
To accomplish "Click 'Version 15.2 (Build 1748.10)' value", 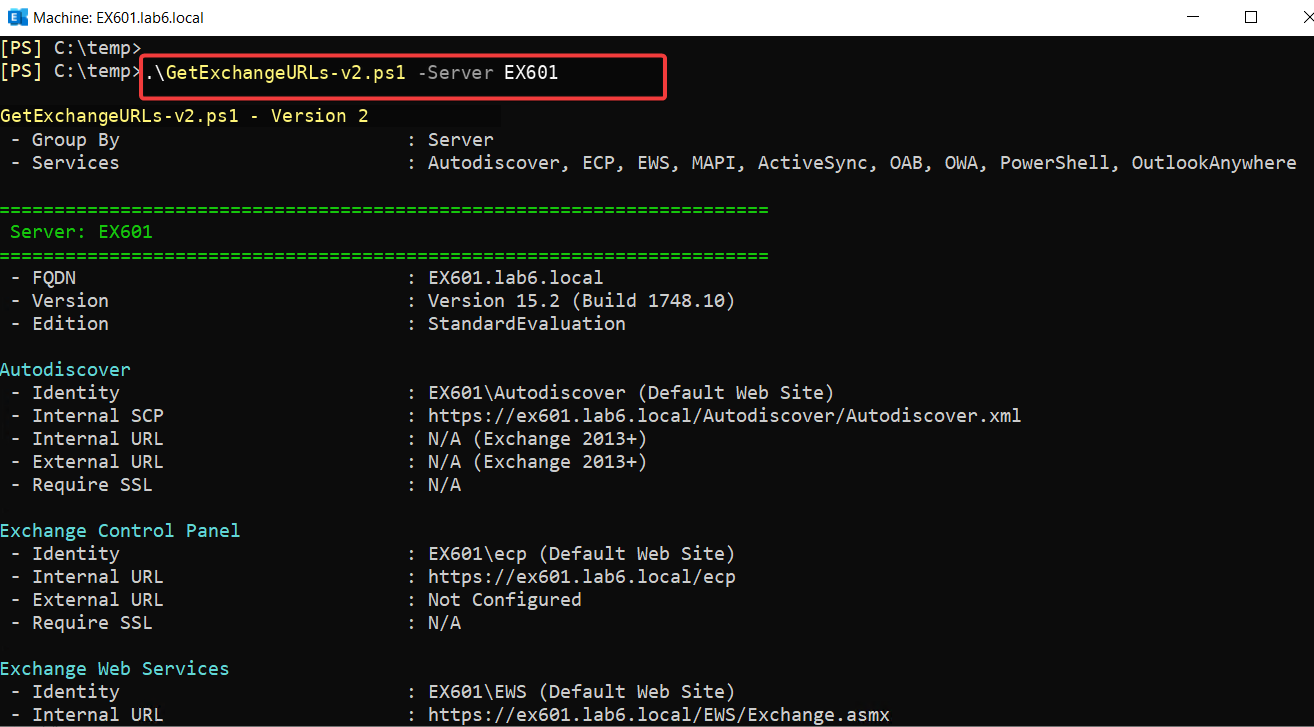I will click(581, 301).
